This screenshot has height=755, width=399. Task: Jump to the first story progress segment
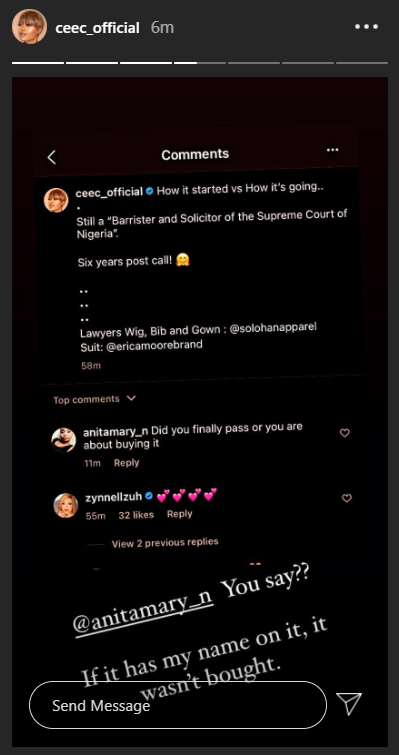click(x=38, y=63)
